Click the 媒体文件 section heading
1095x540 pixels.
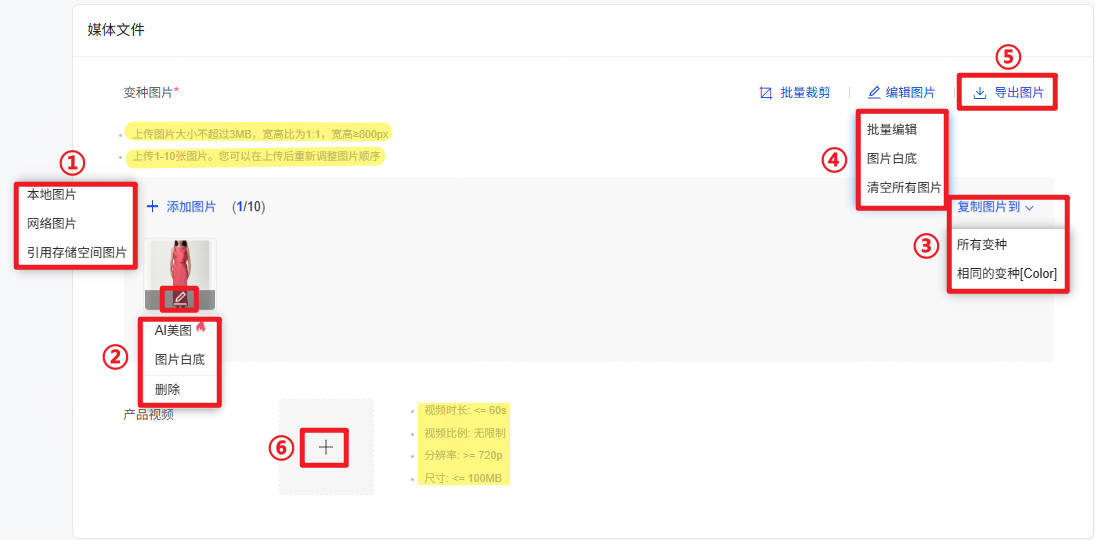116,30
